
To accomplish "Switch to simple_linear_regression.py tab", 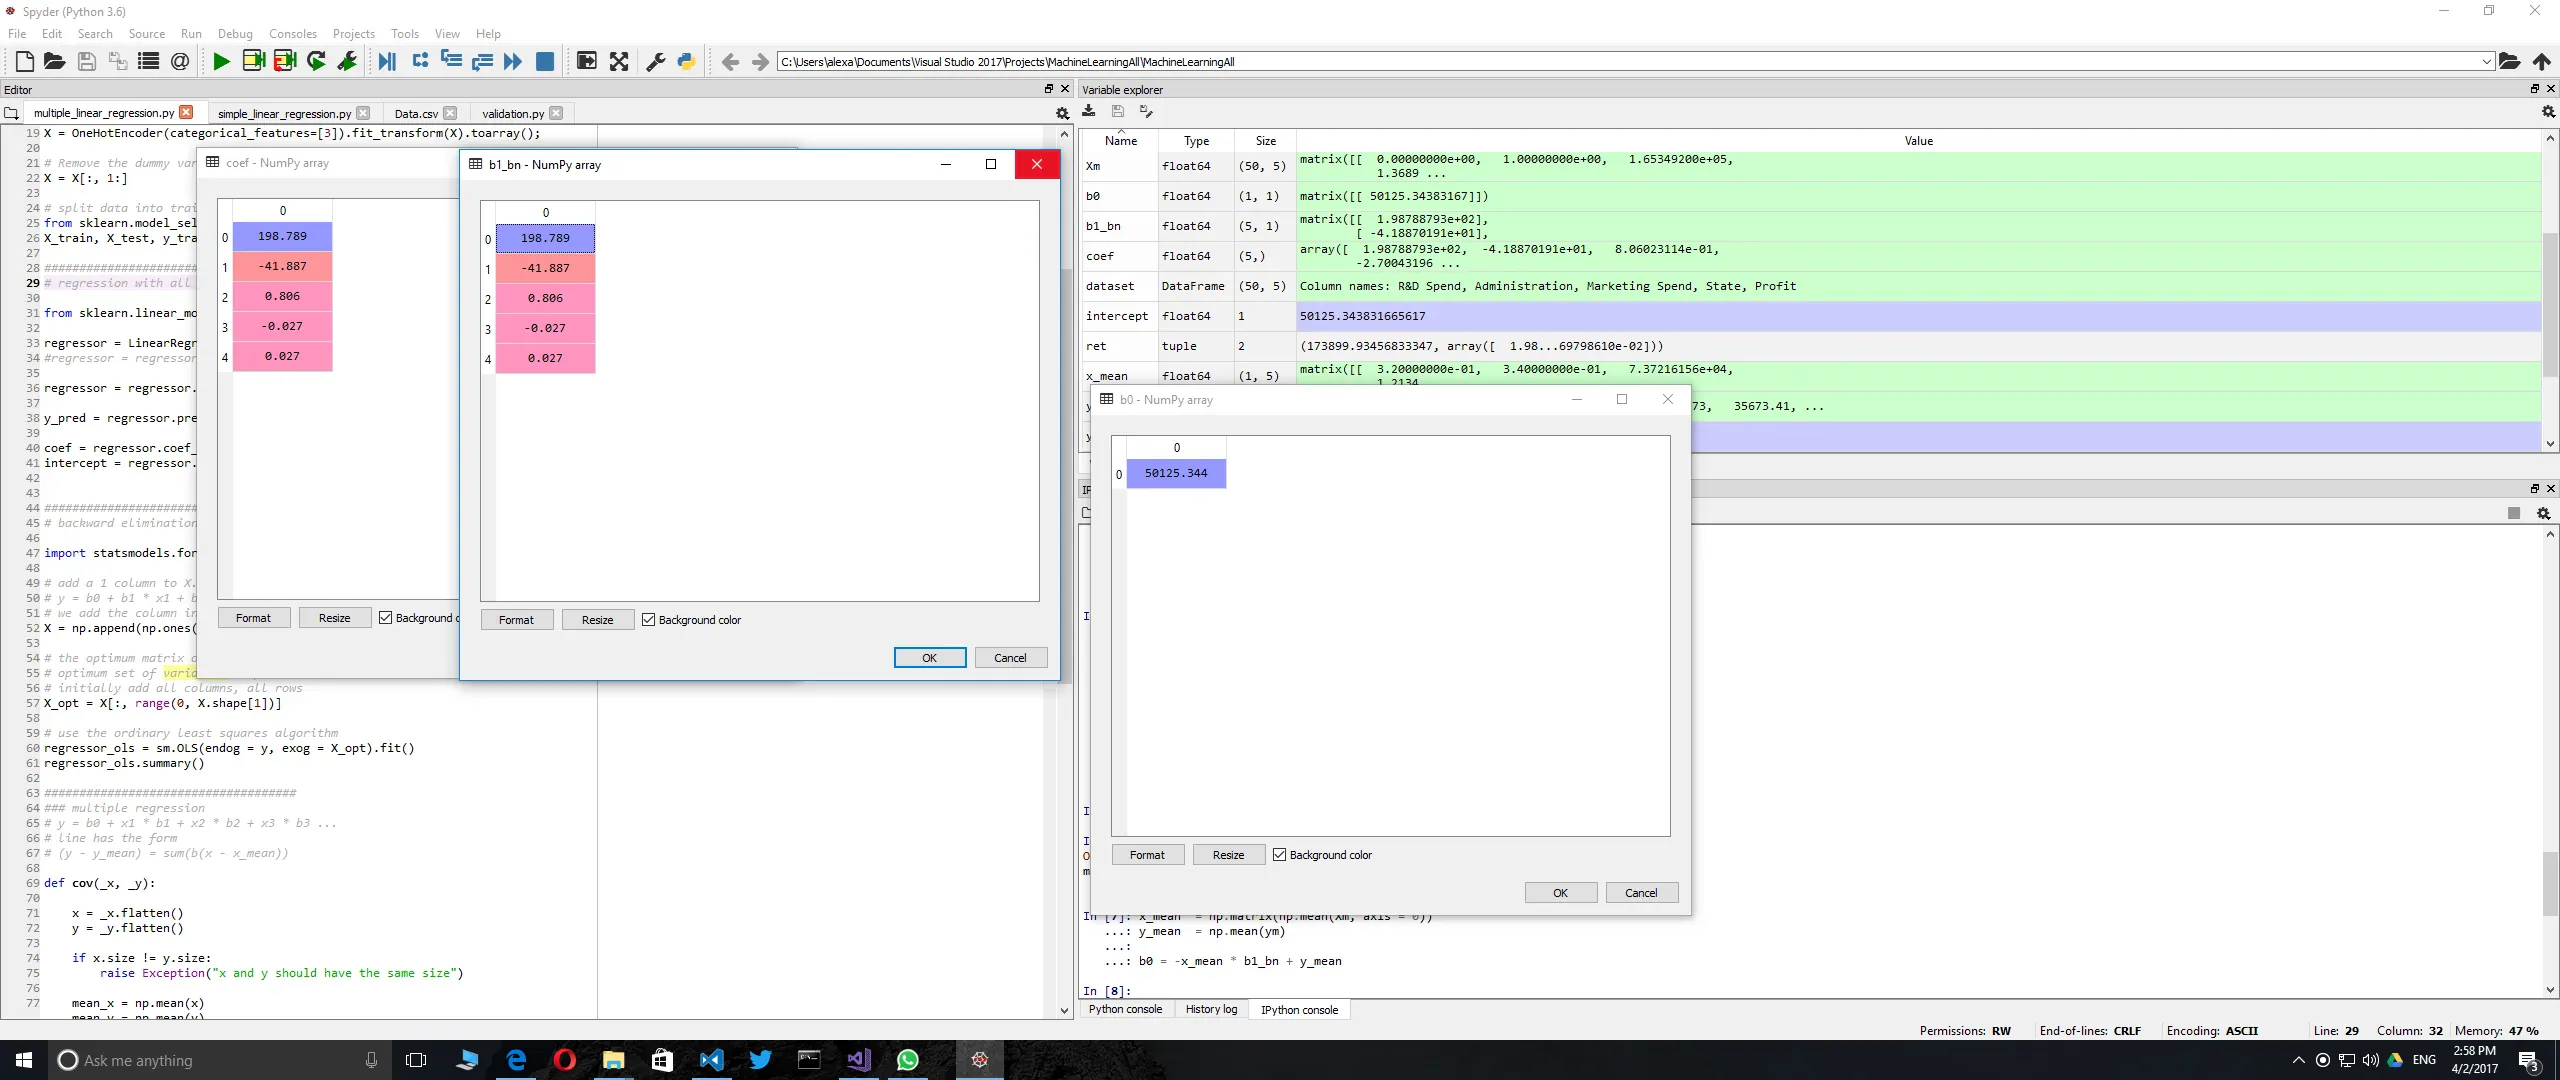I will coord(284,113).
